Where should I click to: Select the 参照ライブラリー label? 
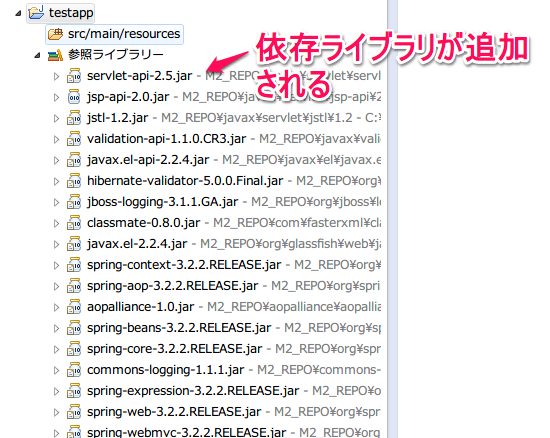[116, 55]
